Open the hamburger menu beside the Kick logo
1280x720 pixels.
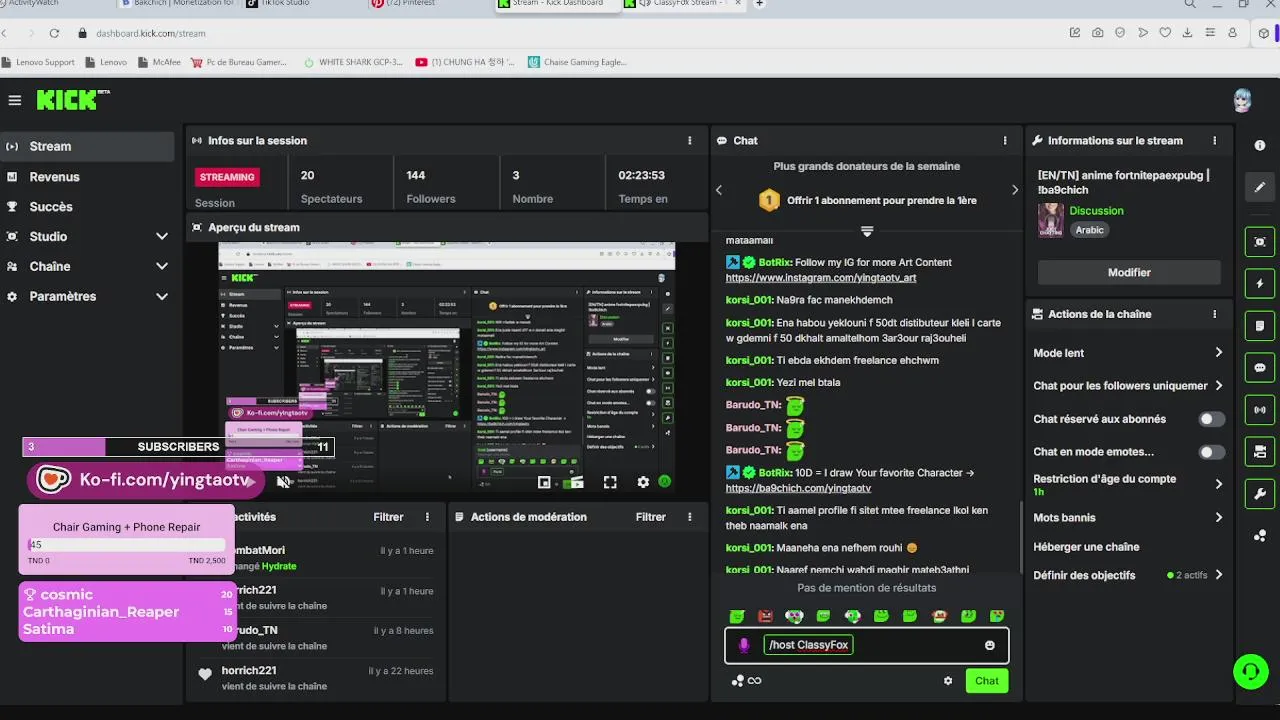click(x=14, y=100)
